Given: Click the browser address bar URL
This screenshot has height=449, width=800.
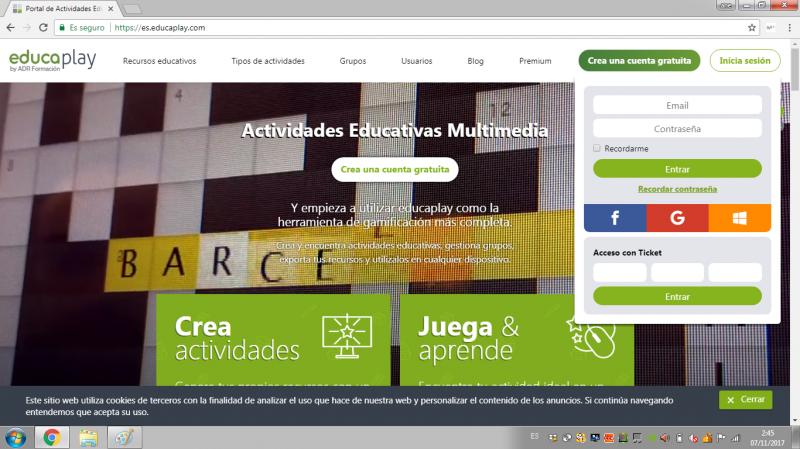Looking at the screenshot, I should [160, 28].
